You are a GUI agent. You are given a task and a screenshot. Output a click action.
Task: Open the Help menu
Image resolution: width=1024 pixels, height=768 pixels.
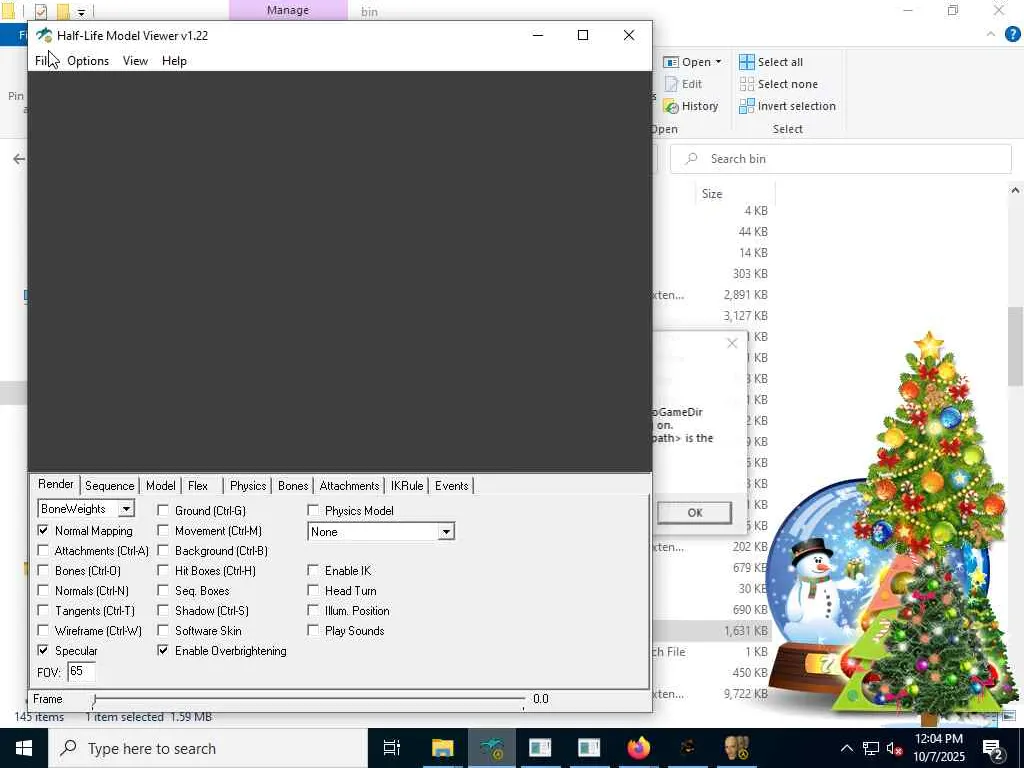174,61
